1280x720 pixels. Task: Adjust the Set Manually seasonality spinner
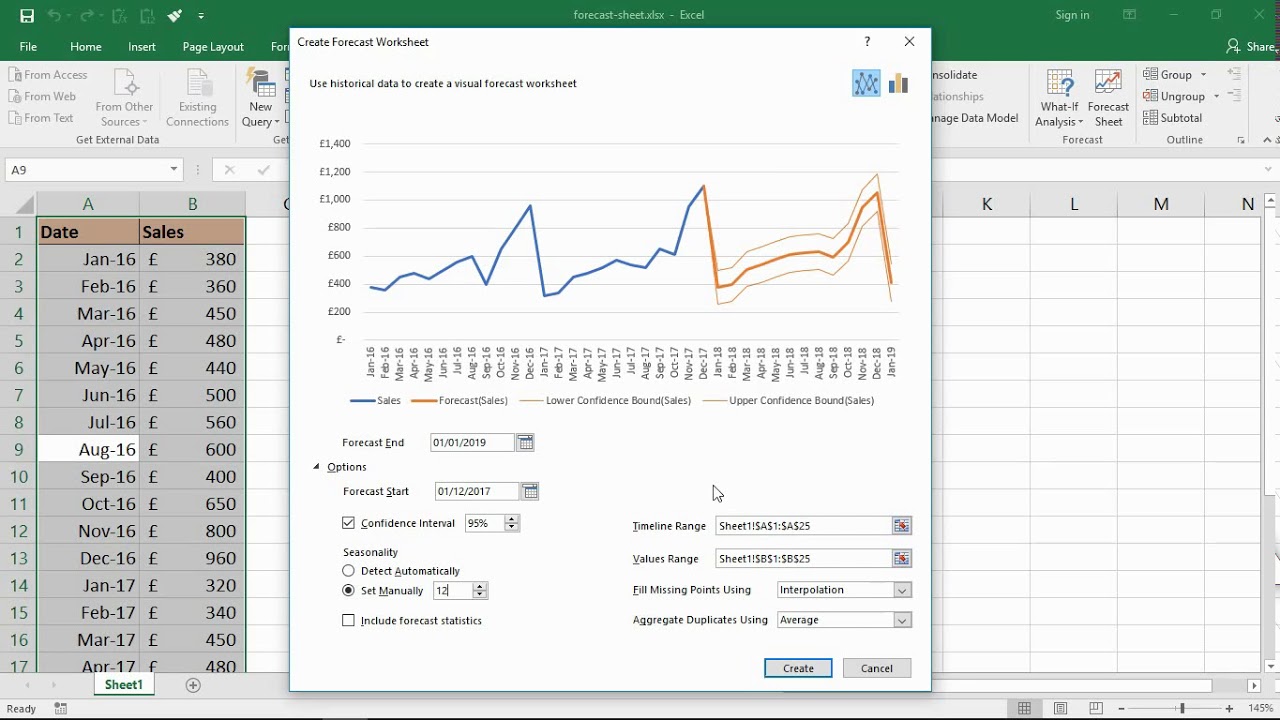click(x=480, y=591)
